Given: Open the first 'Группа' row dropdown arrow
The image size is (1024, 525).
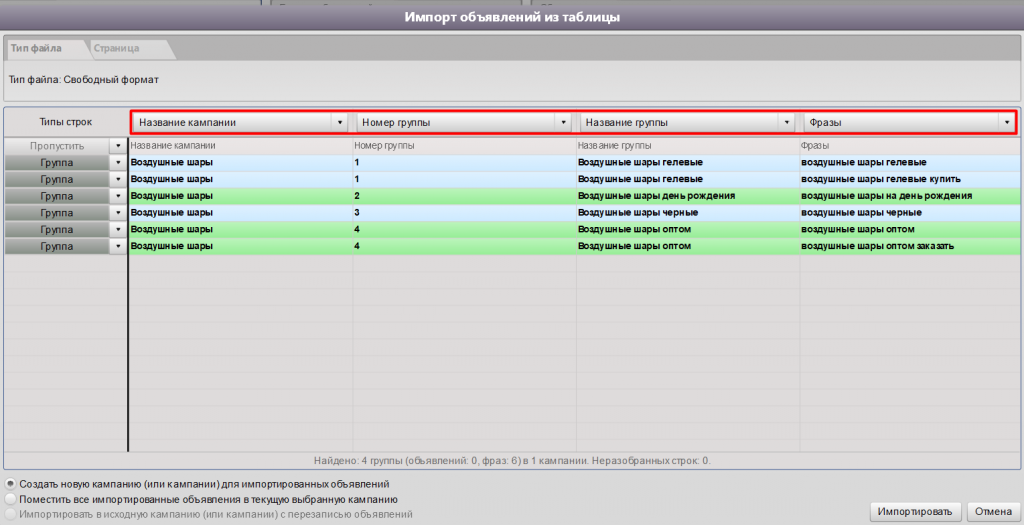Looking at the screenshot, I should 118,163.
